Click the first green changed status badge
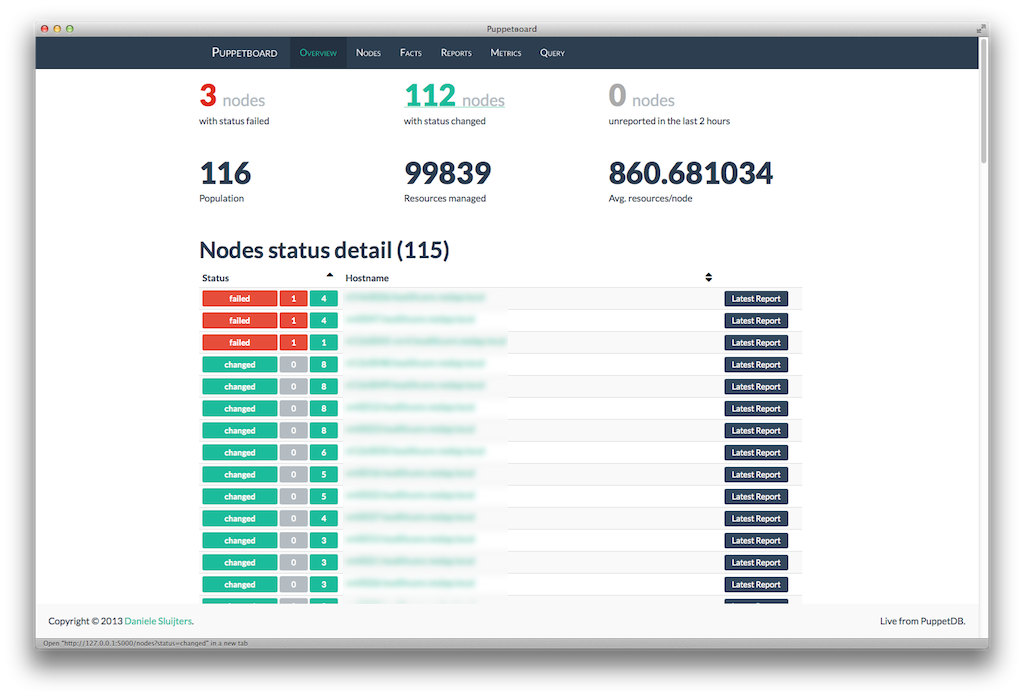This screenshot has width=1024, height=698. pyautogui.click(x=240, y=365)
